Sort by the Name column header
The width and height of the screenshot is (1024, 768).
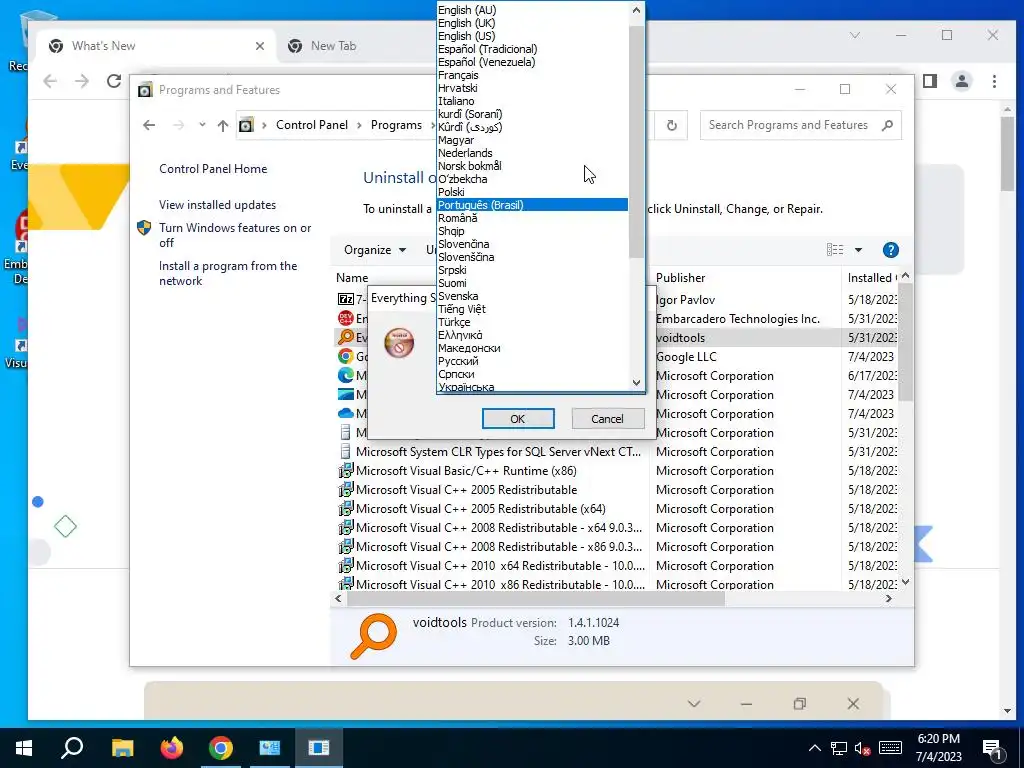(x=352, y=278)
